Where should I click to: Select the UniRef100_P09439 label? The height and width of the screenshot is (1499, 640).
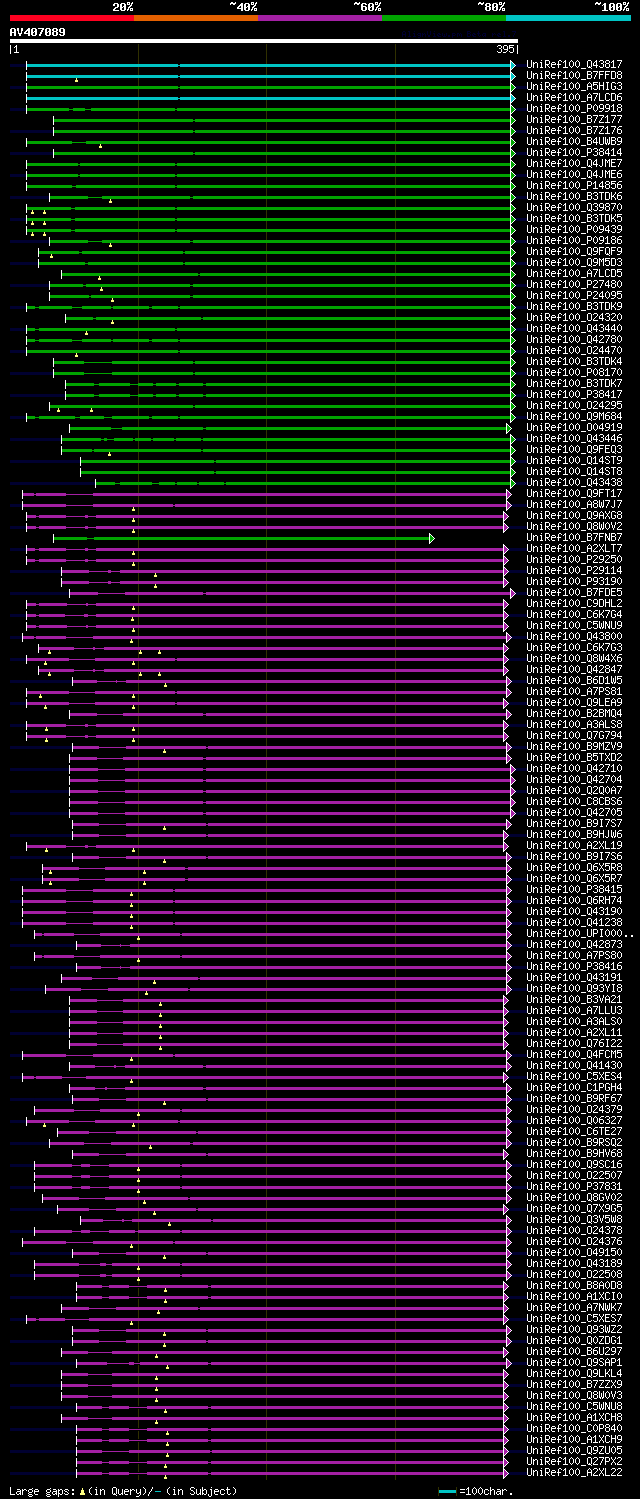(x=575, y=230)
